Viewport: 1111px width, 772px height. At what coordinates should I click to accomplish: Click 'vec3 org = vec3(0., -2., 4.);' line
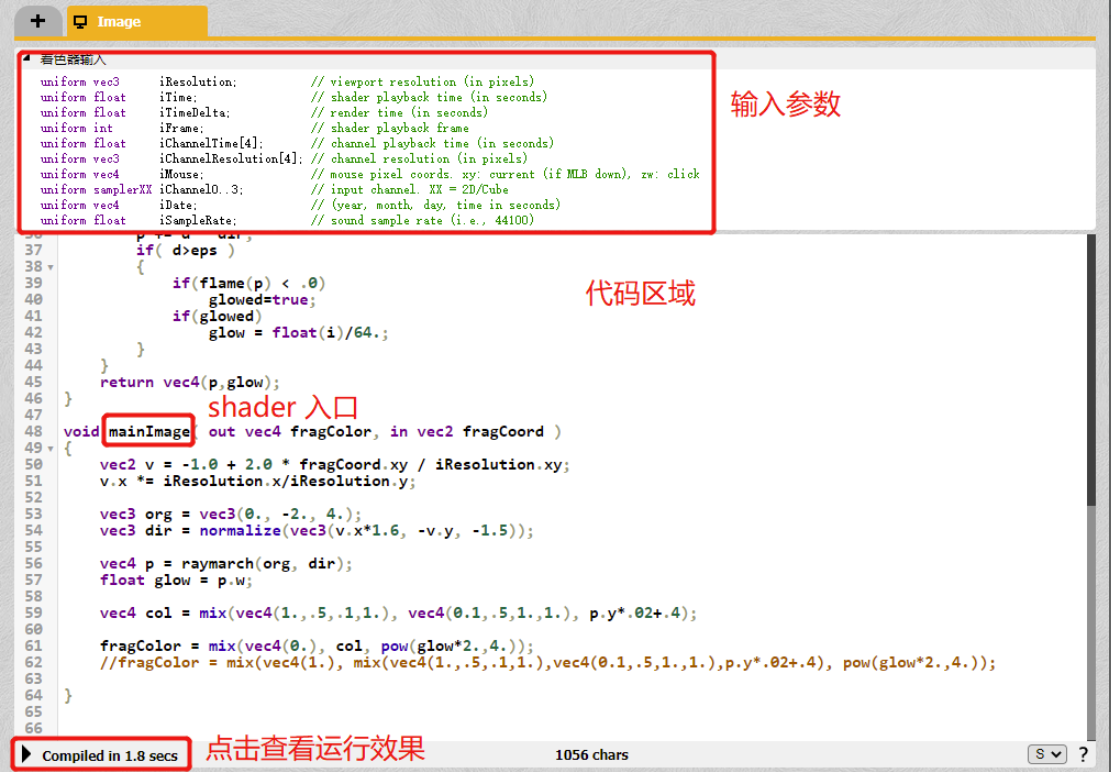tap(230, 514)
